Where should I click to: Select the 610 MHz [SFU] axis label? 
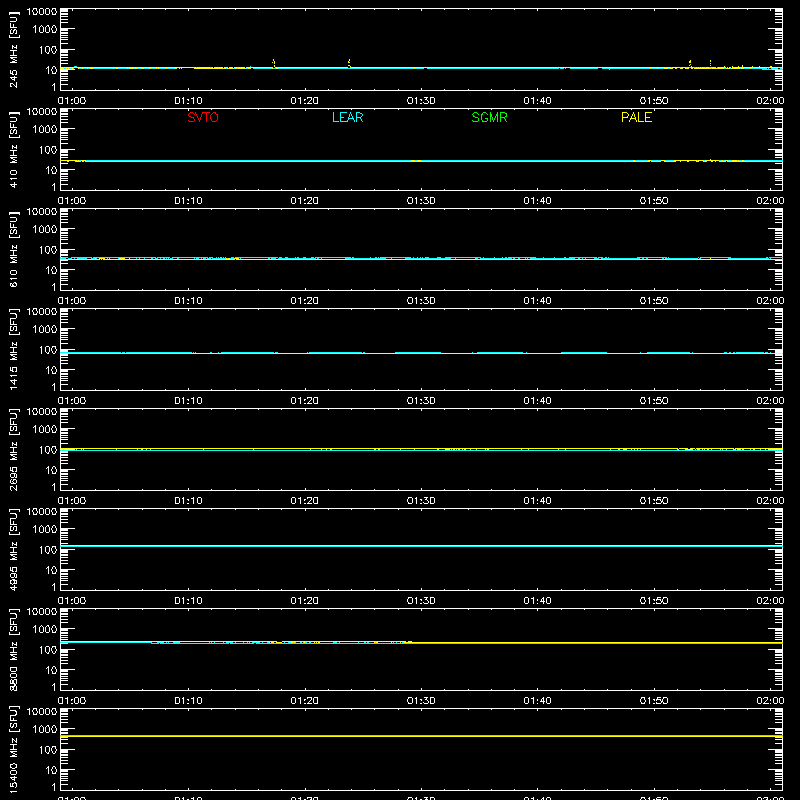click(13, 249)
